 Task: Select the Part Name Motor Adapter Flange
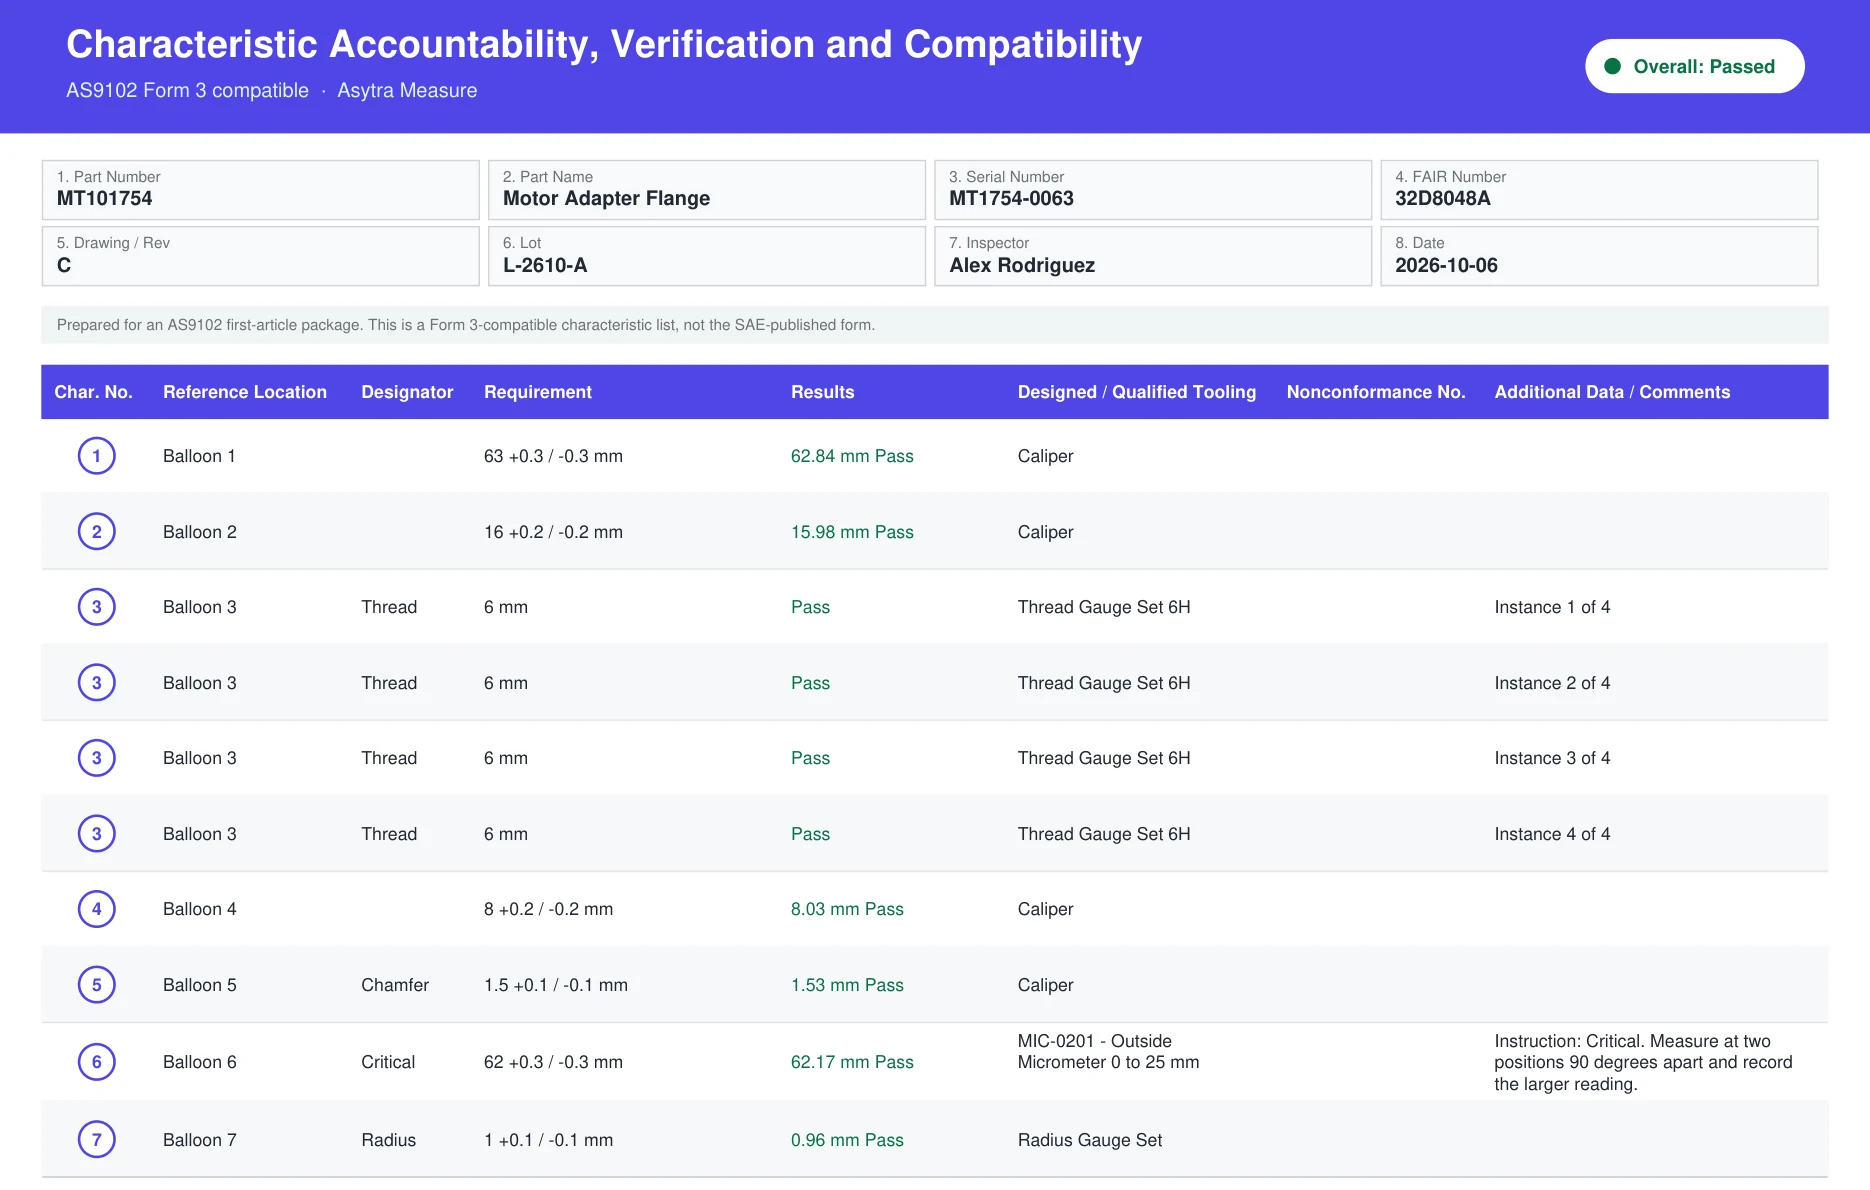click(607, 198)
